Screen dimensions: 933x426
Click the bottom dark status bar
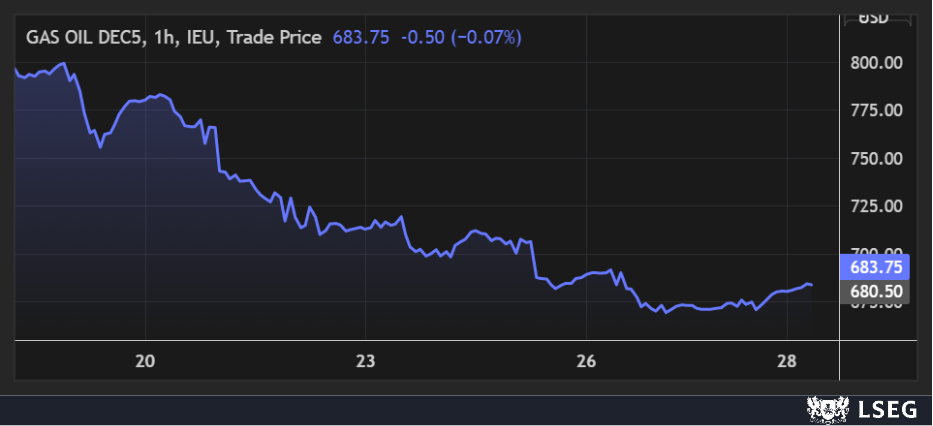[x=400, y=410]
